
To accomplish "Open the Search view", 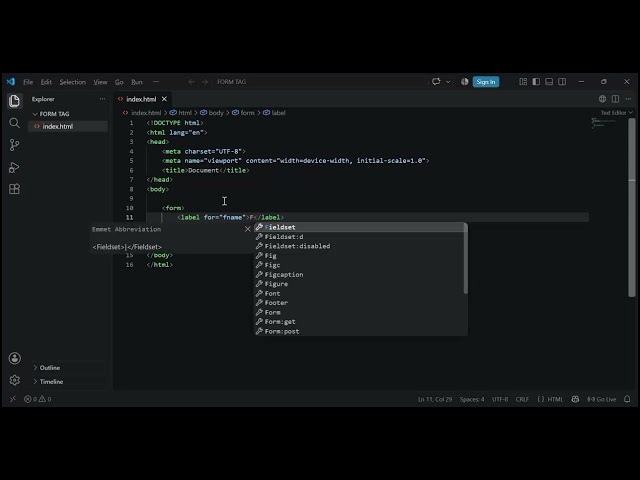I will [x=14, y=123].
